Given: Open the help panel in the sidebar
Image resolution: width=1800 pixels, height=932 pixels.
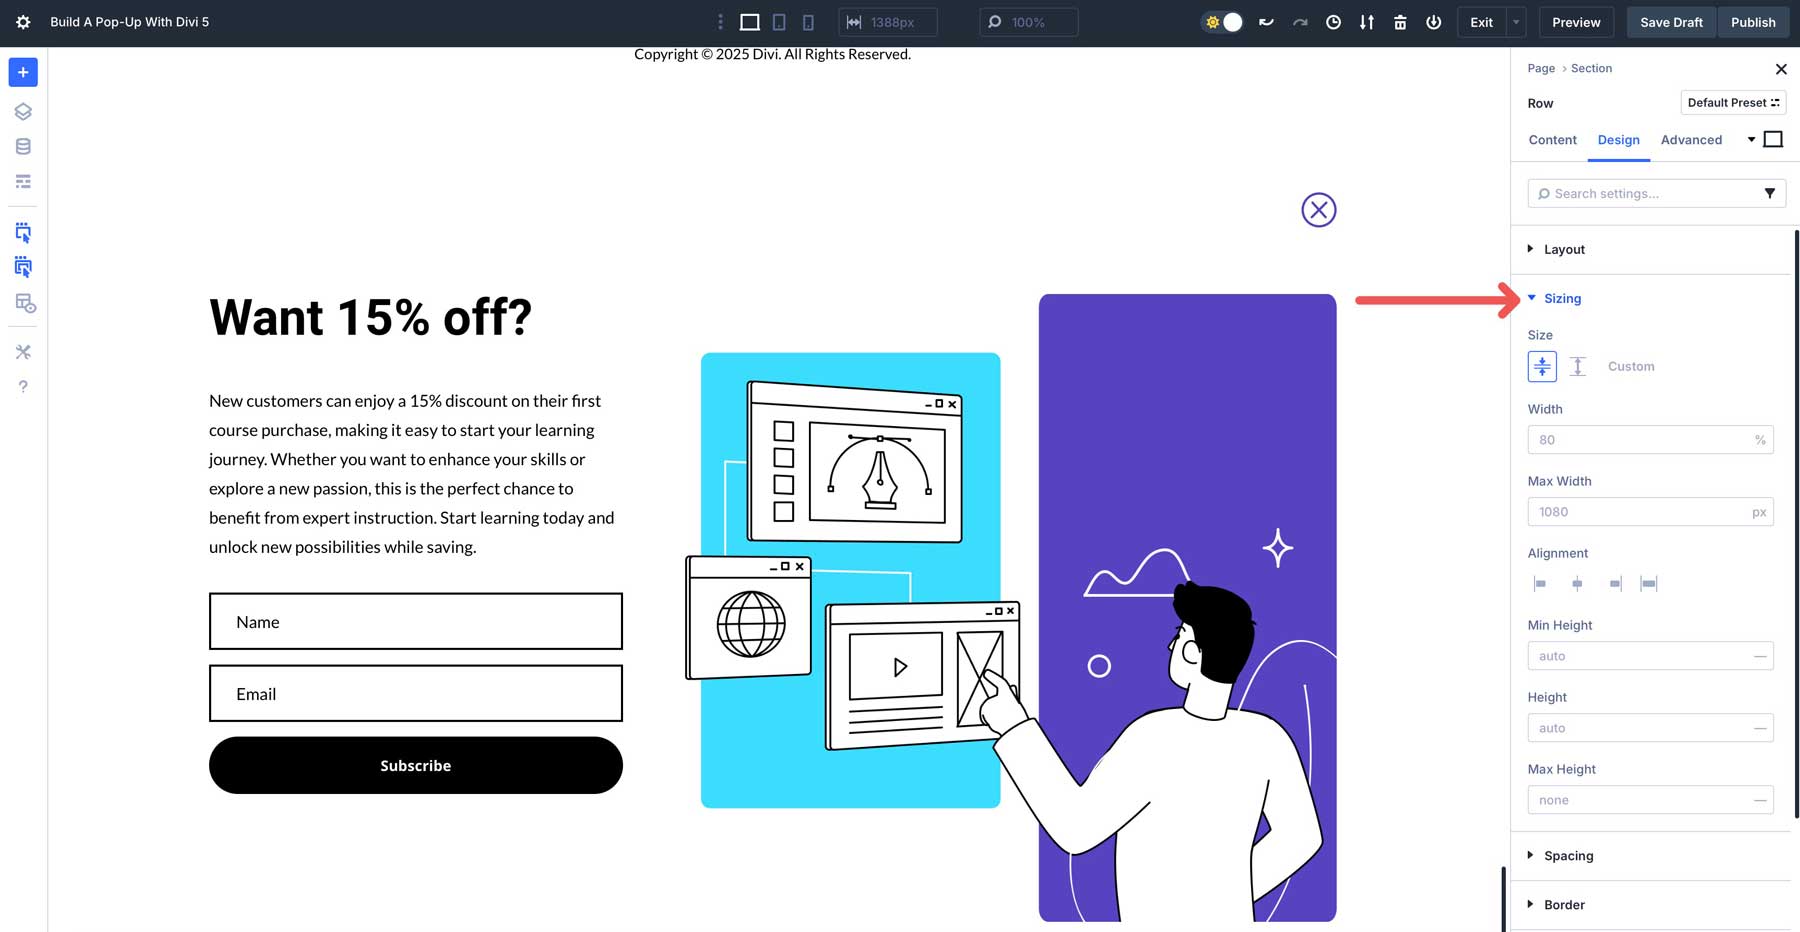Looking at the screenshot, I should (22, 386).
